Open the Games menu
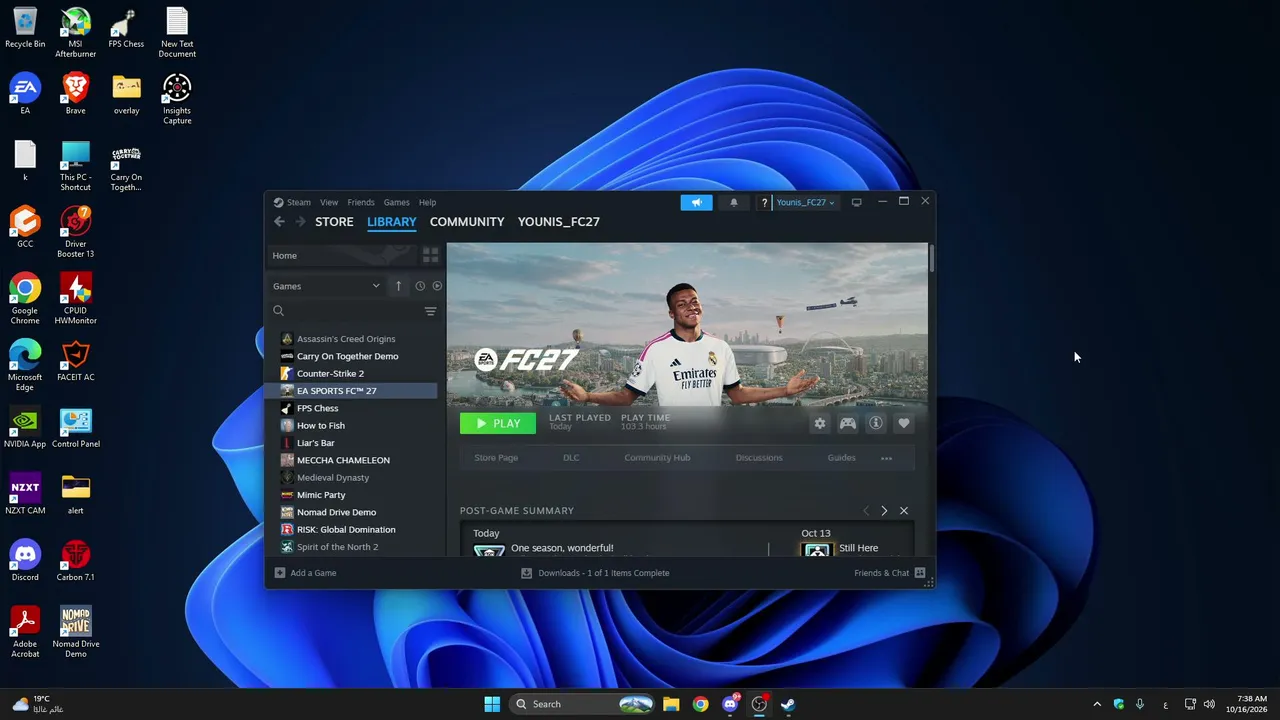 tap(397, 202)
